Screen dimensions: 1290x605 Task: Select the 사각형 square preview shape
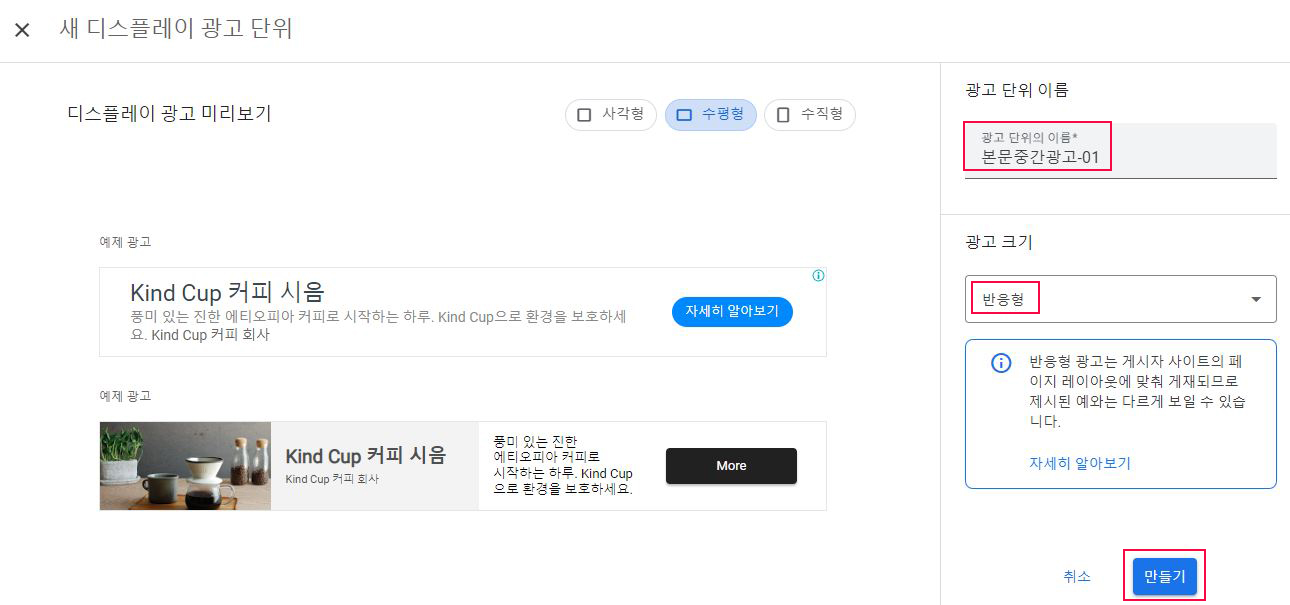click(x=610, y=114)
